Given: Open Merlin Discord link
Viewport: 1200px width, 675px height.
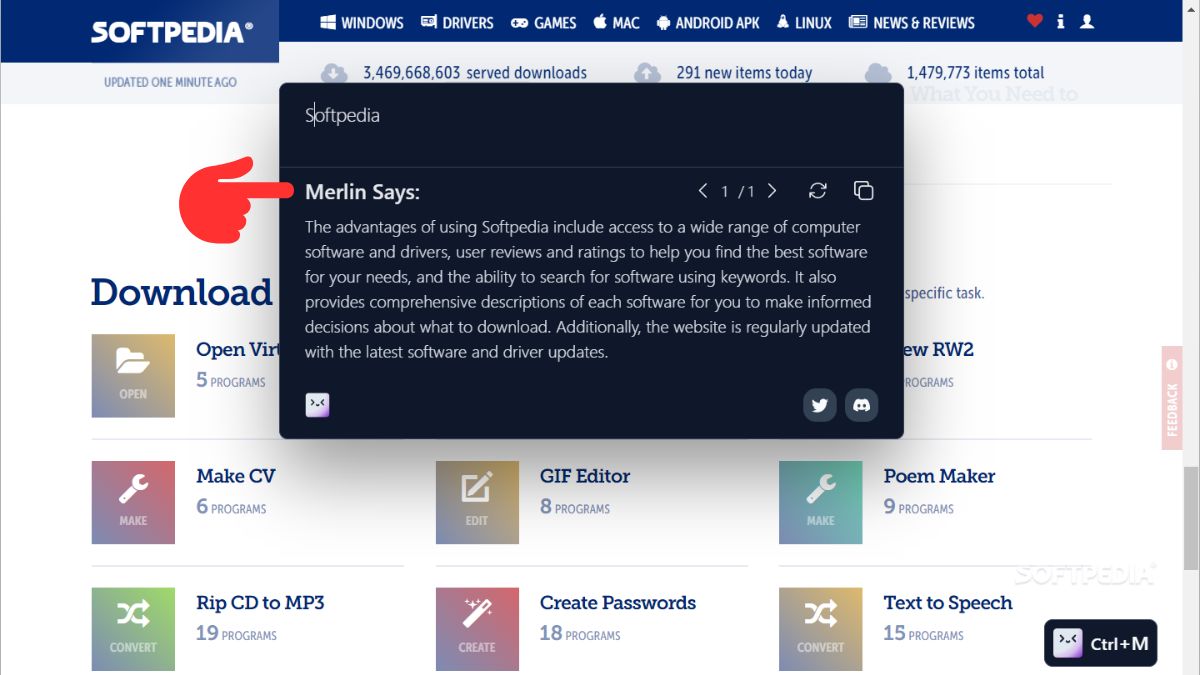Looking at the screenshot, I should point(862,405).
